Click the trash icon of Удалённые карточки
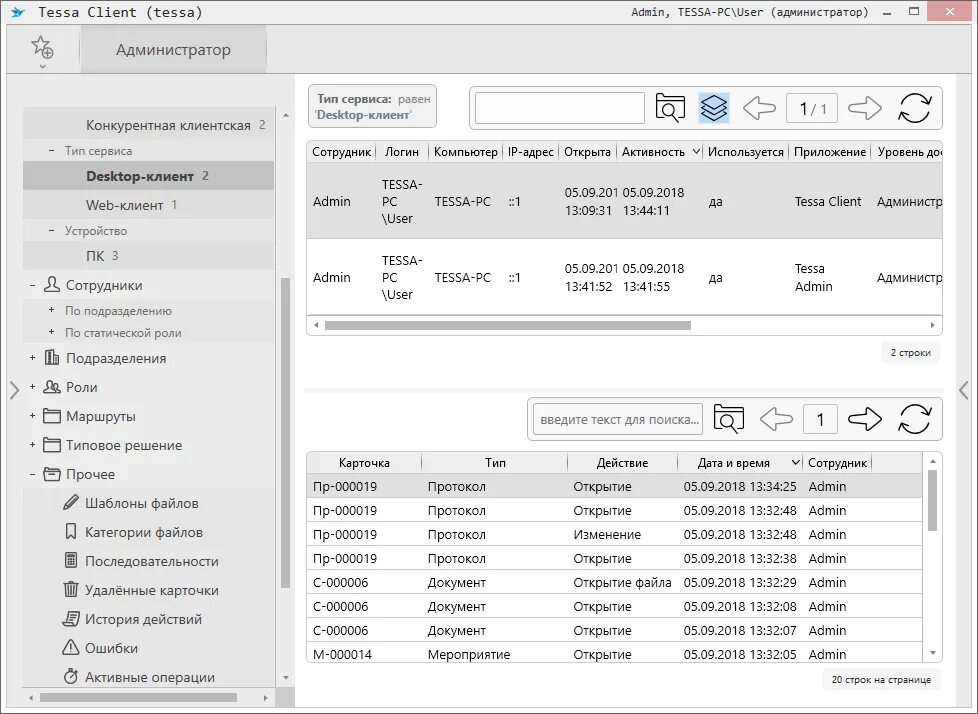Screen dimensions: 978x714 coord(71,589)
